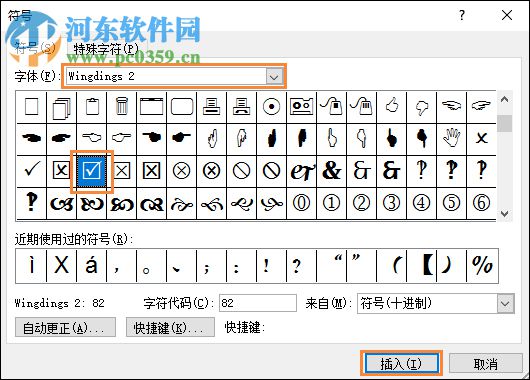The image size is (530, 380).
Task: Select the printer symbol left of fax
Action: pos(212,107)
